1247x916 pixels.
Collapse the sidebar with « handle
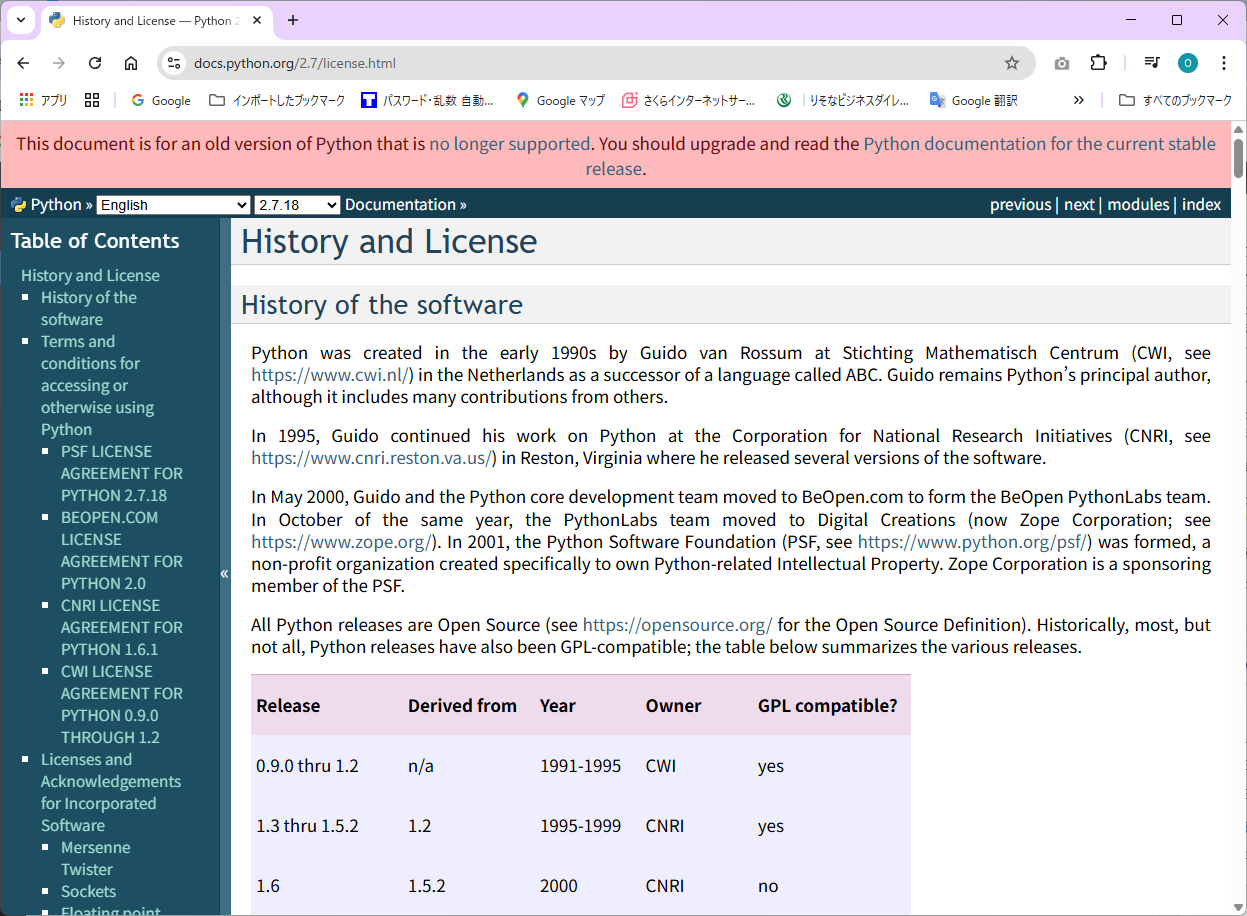pyautogui.click(x=224, y=573)
